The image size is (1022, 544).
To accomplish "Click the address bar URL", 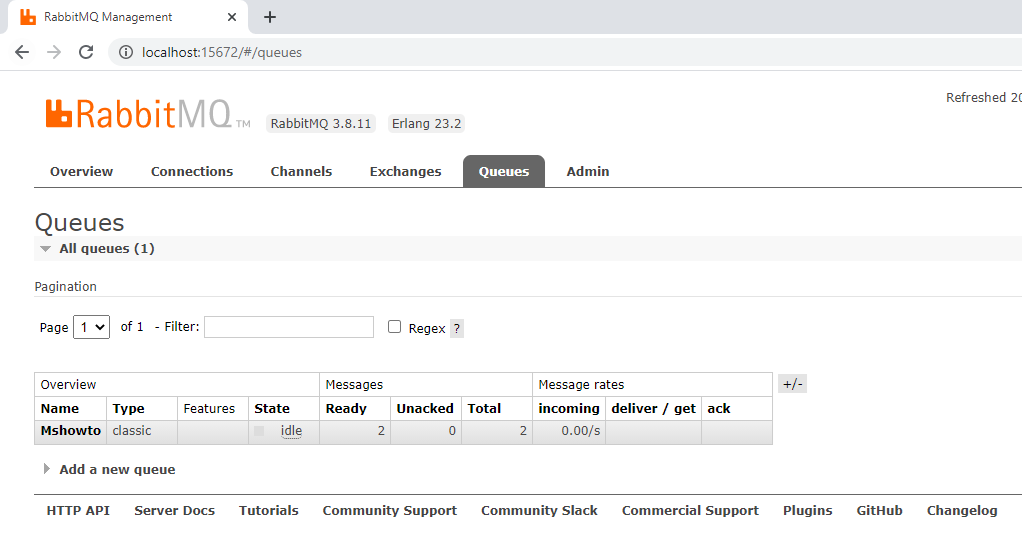I will click(x=222, y=52).
